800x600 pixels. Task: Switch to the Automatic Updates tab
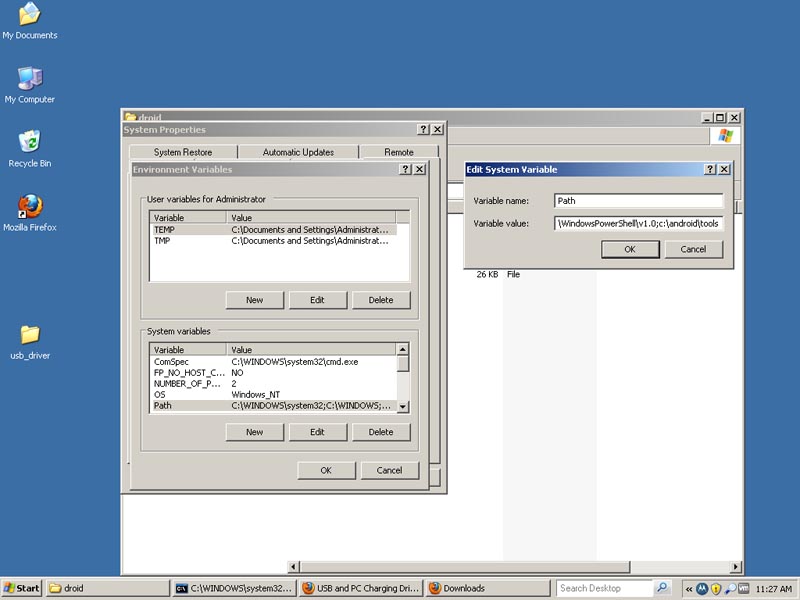298,152
